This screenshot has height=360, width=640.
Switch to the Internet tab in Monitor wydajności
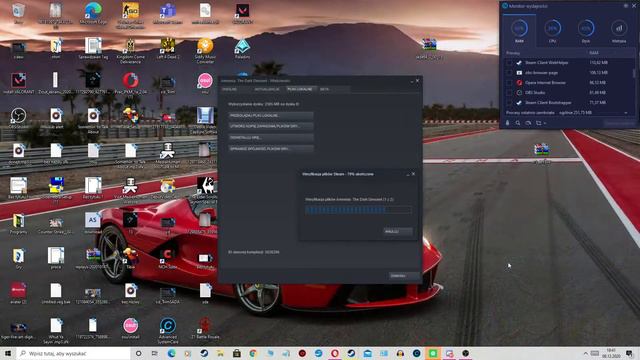[619, 31]
